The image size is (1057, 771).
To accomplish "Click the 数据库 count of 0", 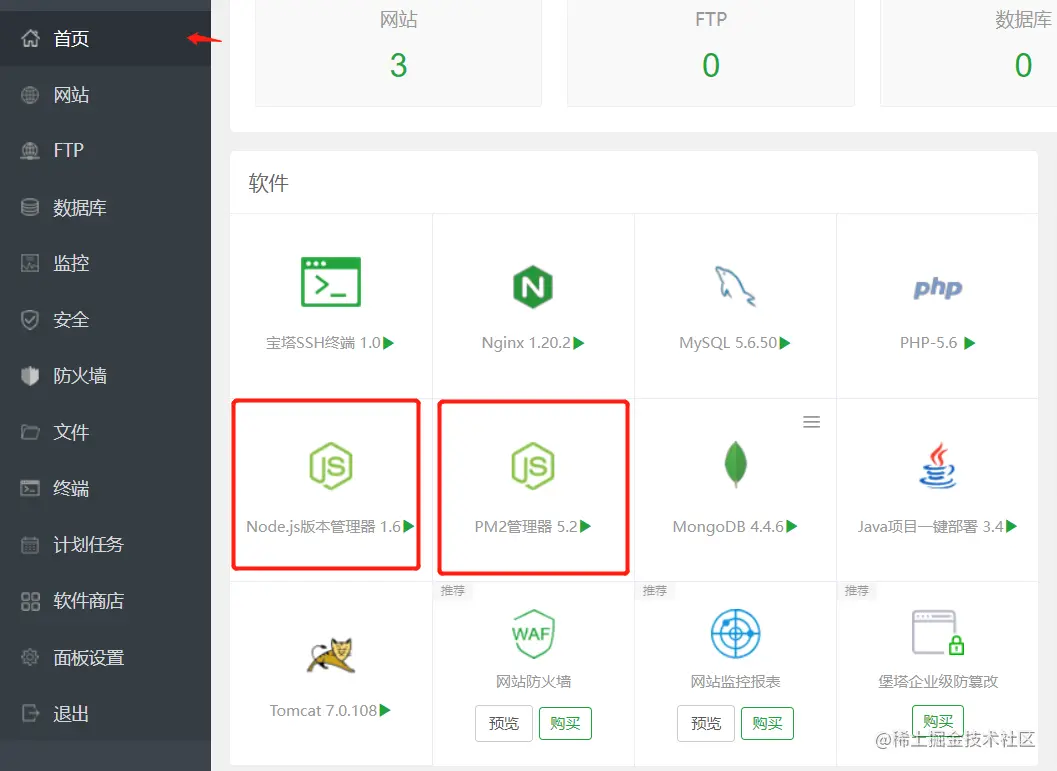I will click(x=1023, y=65).
